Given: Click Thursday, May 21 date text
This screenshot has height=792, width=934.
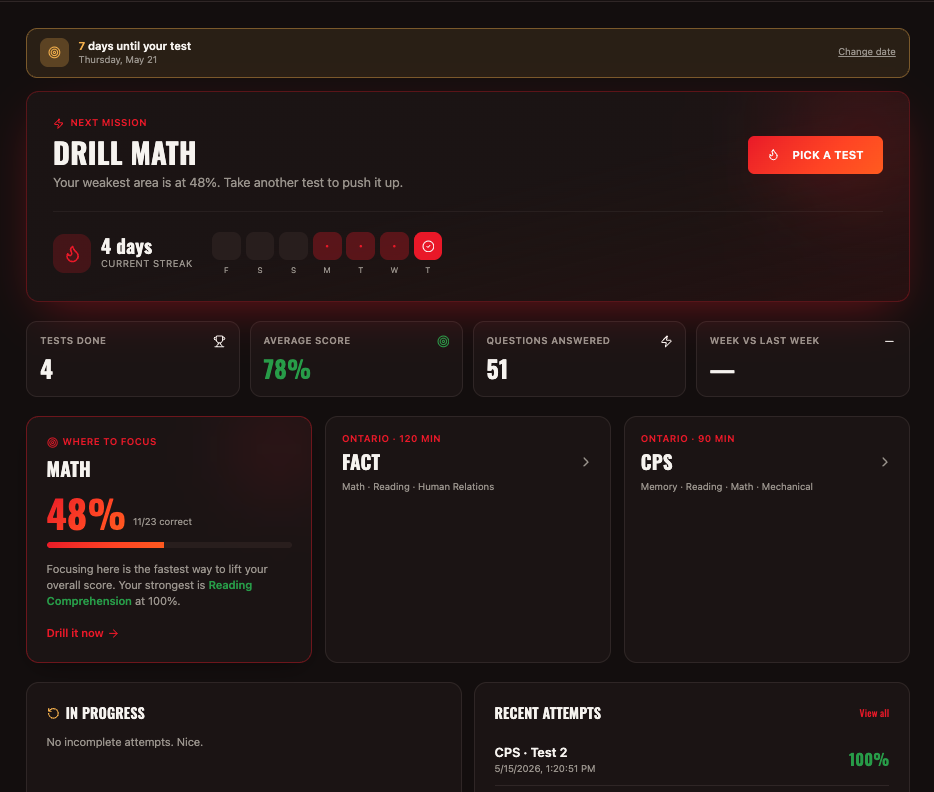Looking at the screenshot, I should (x=118, y=60).
